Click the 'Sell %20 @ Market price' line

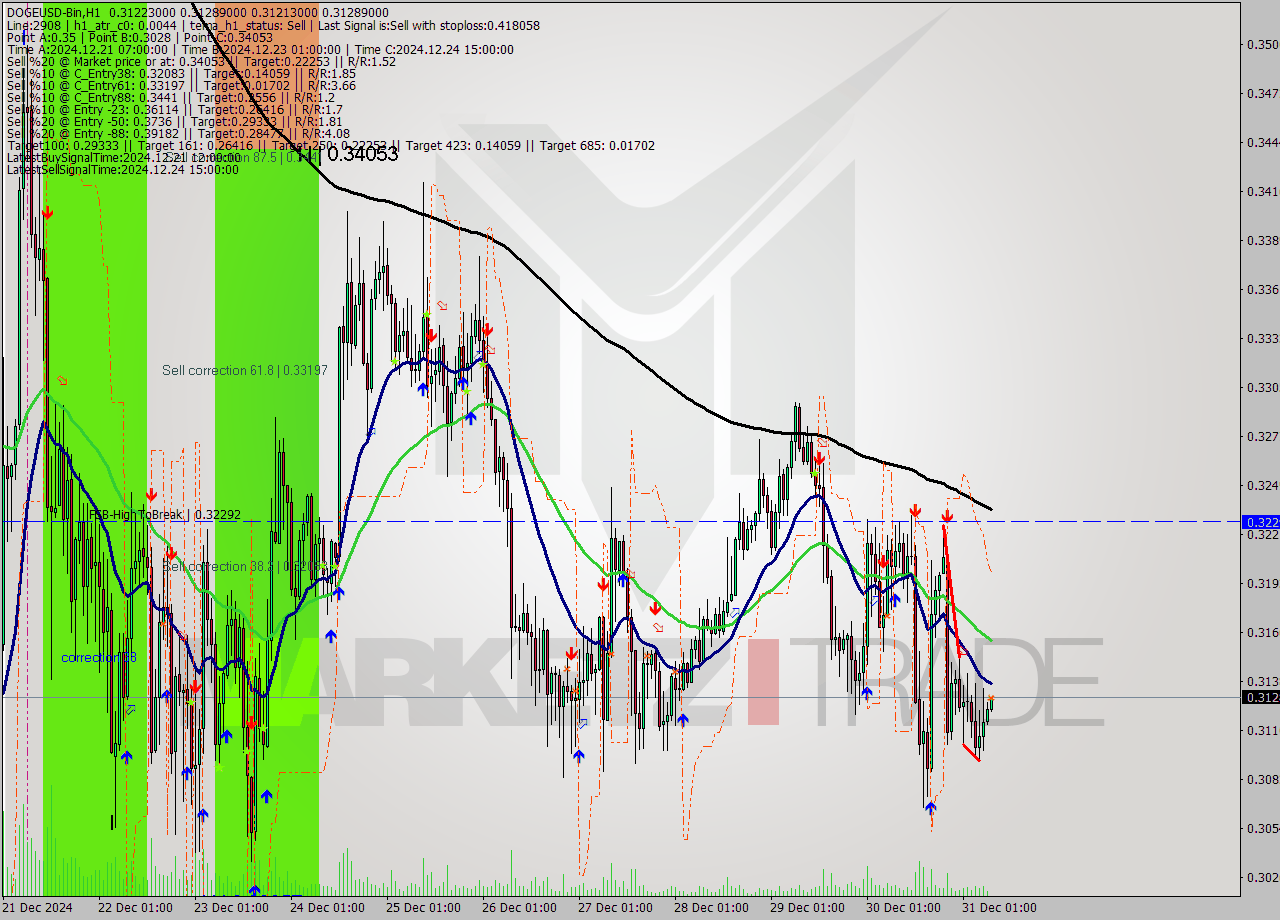tap(201, 61)
